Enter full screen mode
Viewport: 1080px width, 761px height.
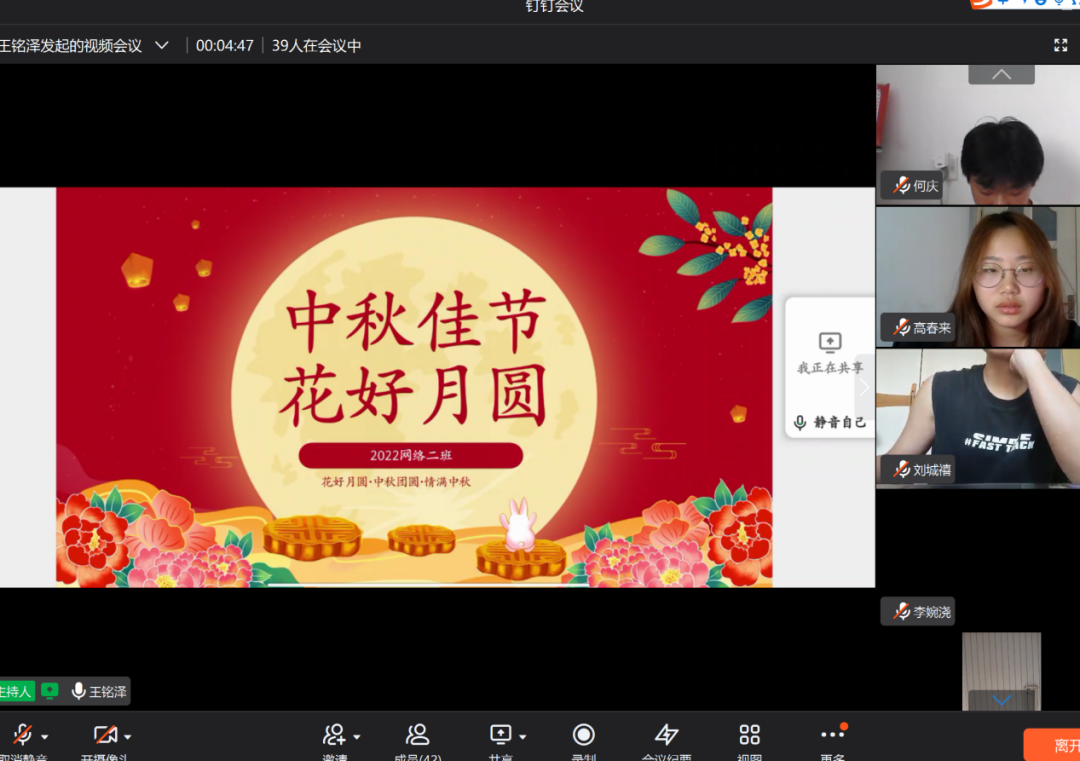click(x=1061, y=45)
